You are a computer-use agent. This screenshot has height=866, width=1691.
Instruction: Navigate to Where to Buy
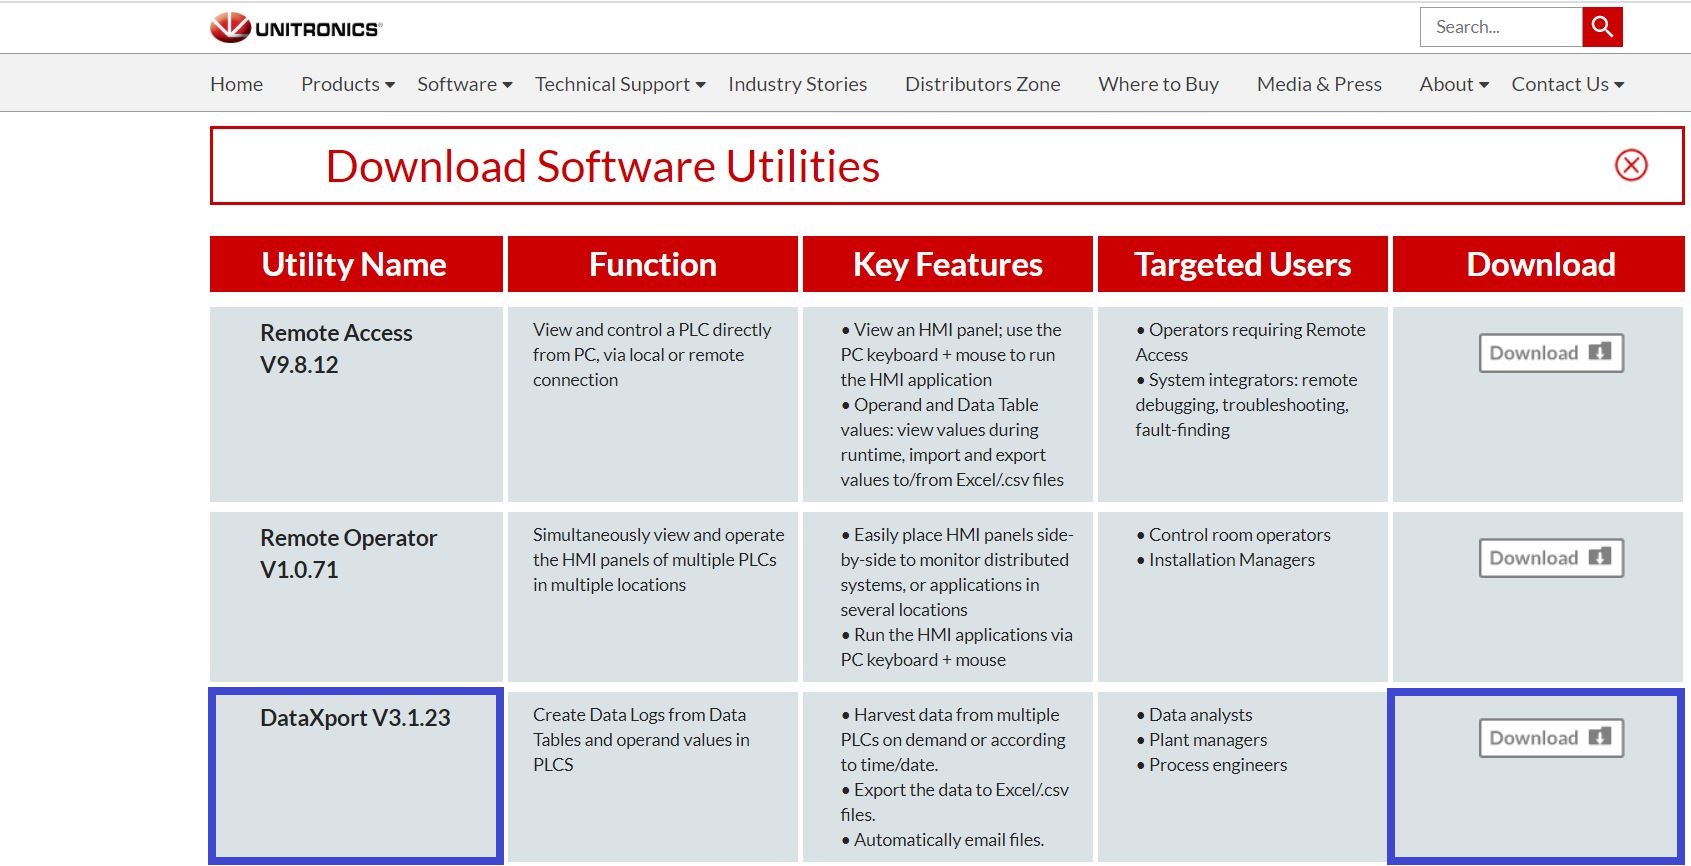pyautogui.click(x=1159, y=84)
